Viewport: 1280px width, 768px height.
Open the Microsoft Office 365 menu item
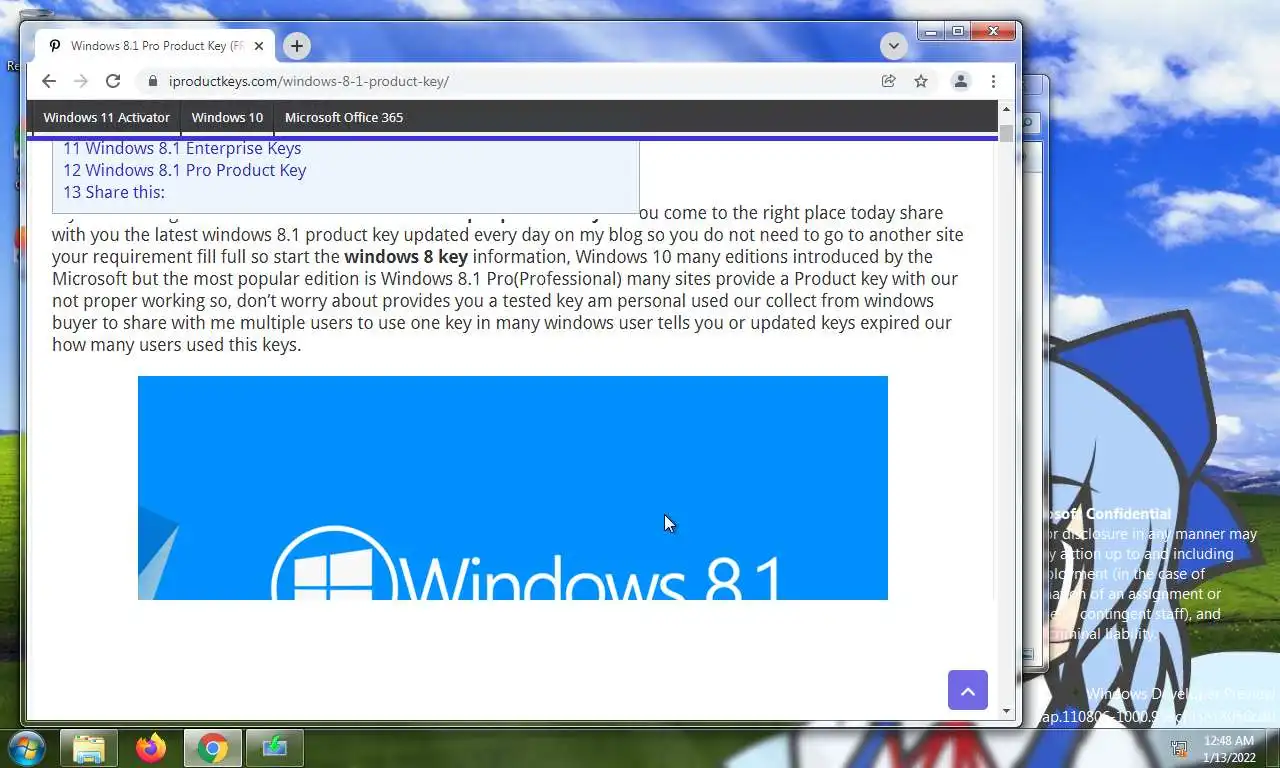pos(344,117)
